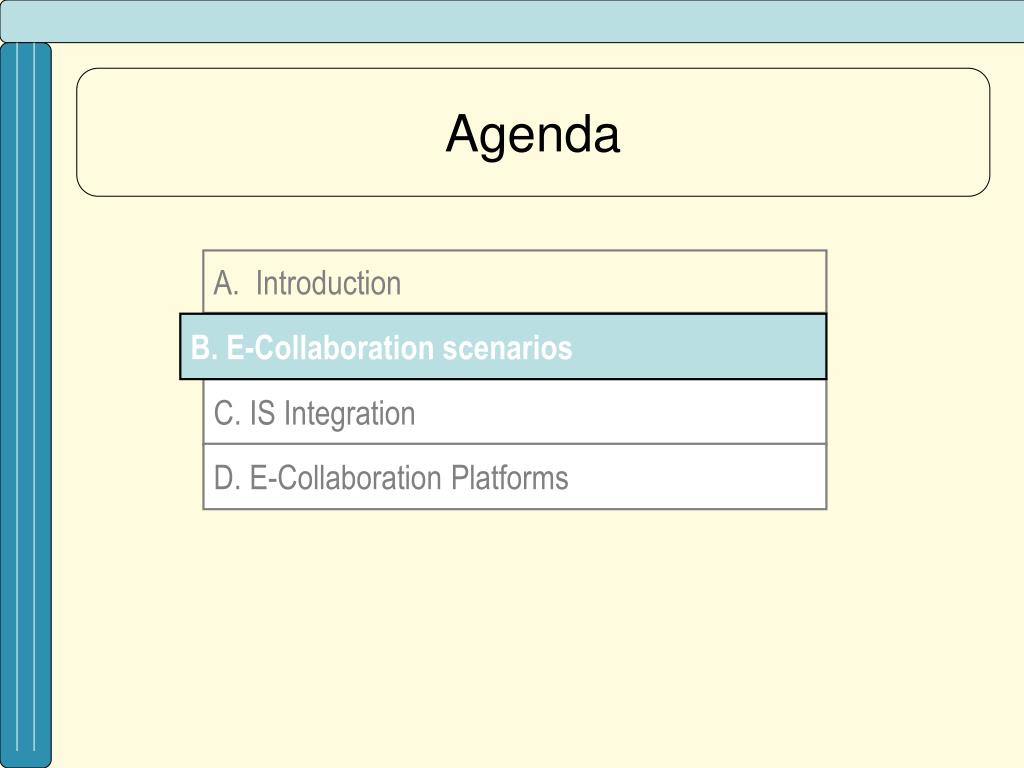1024x768 pixels.
Task: Click the bold B. label
Action: (204, 347)
